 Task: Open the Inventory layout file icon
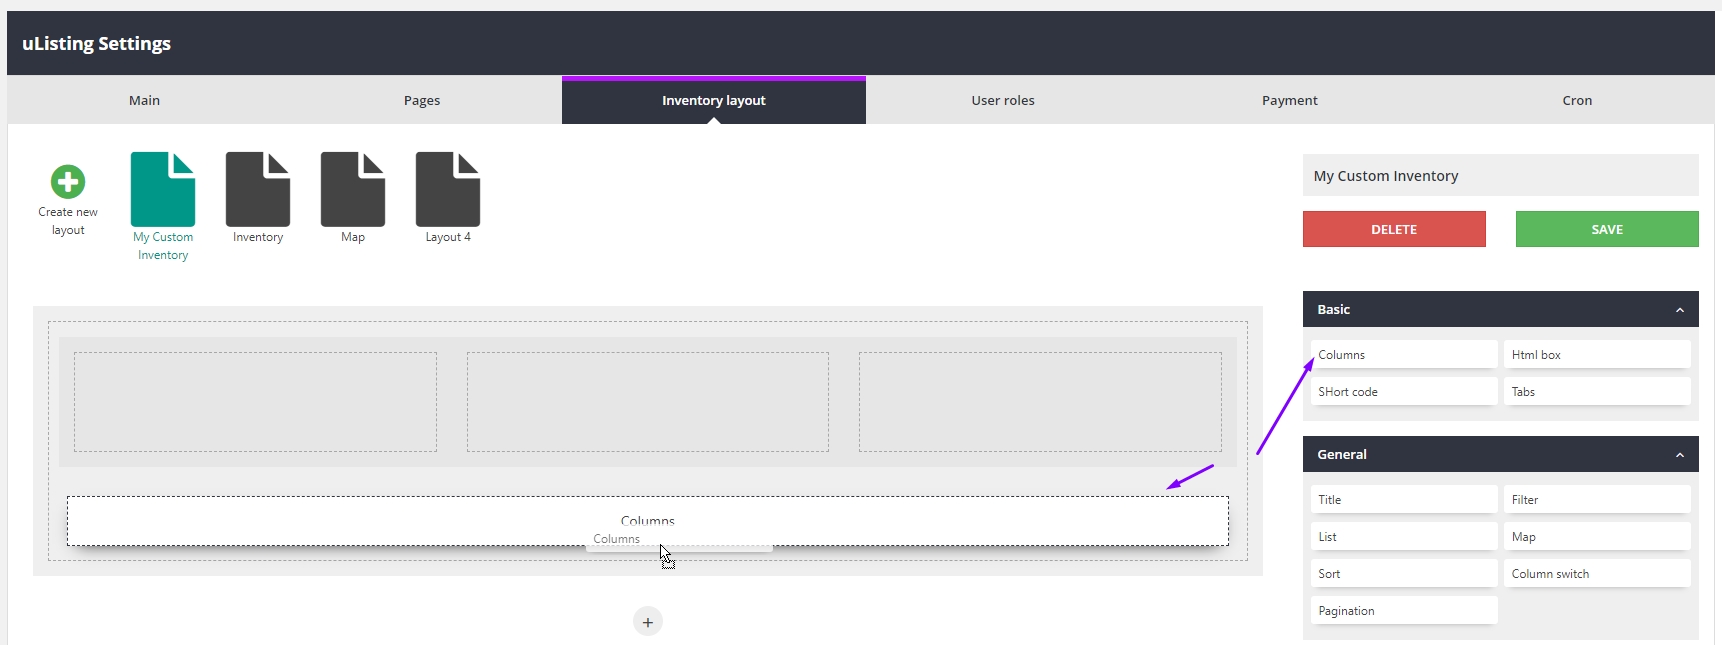point(258,190)
